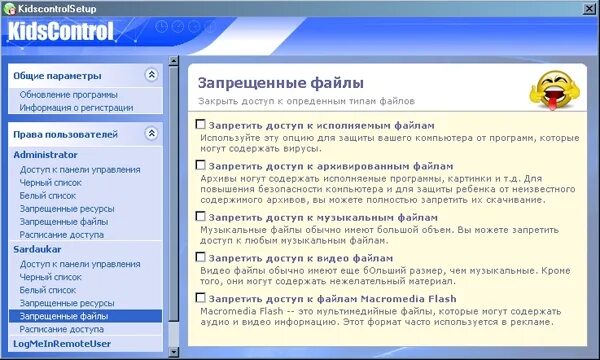
Task: Open Sardaukar's 'Расписание доступа'
Action: pyautogui.click(x=62, y=329)
